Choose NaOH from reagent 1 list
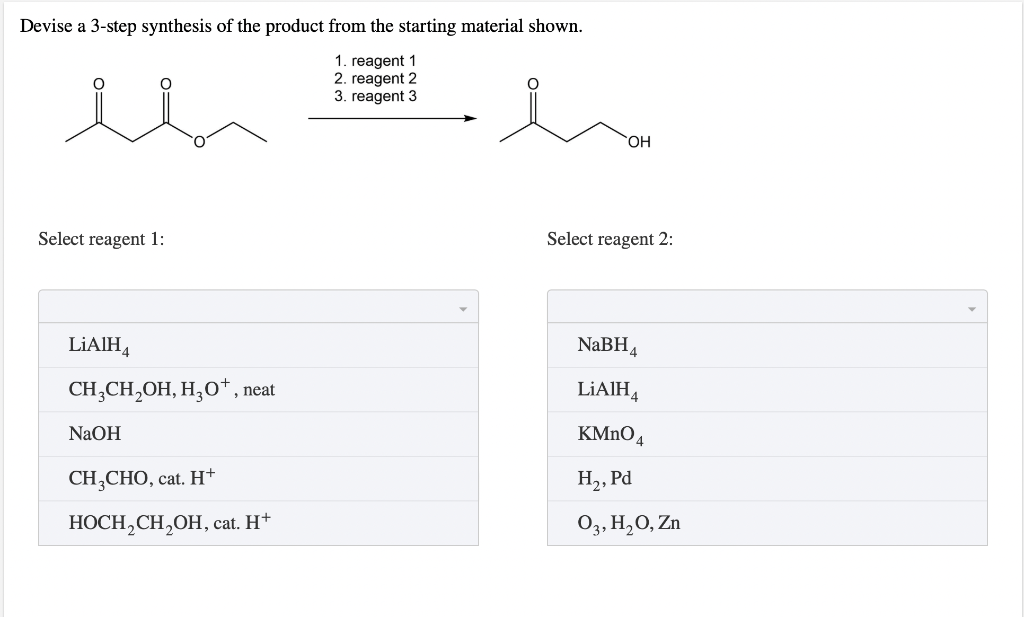Image resolution: width=1024 pixels, height=617 pixels. click(x=91, y=433)
